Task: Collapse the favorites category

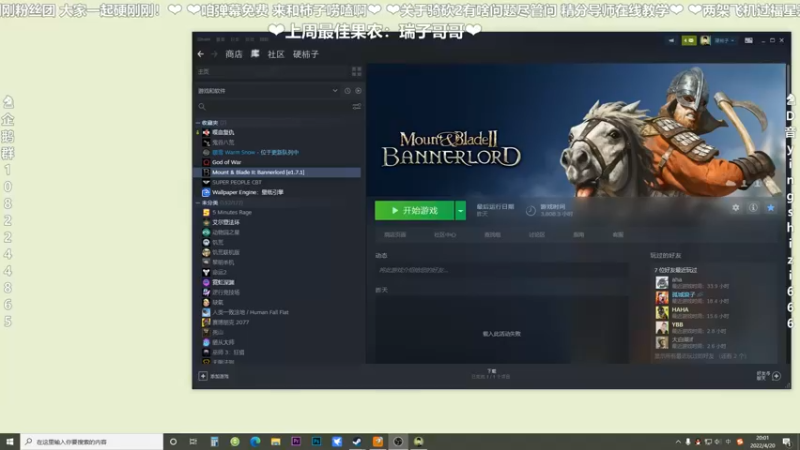Action: (198, 123)
